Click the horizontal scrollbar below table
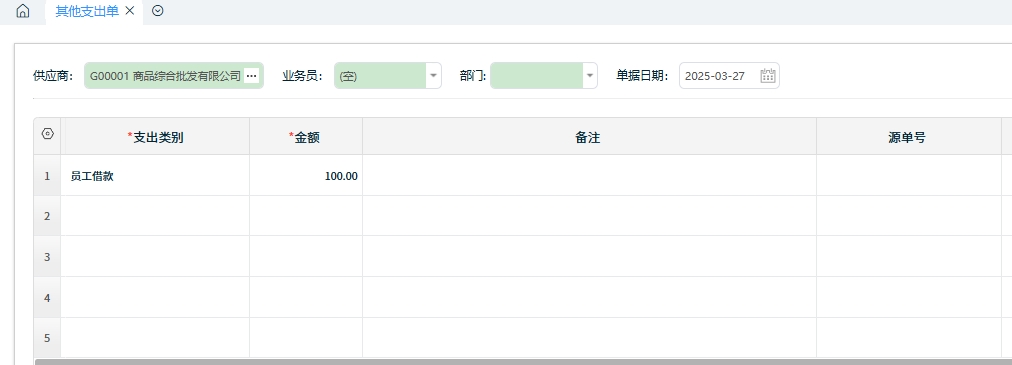 (523, 362)
